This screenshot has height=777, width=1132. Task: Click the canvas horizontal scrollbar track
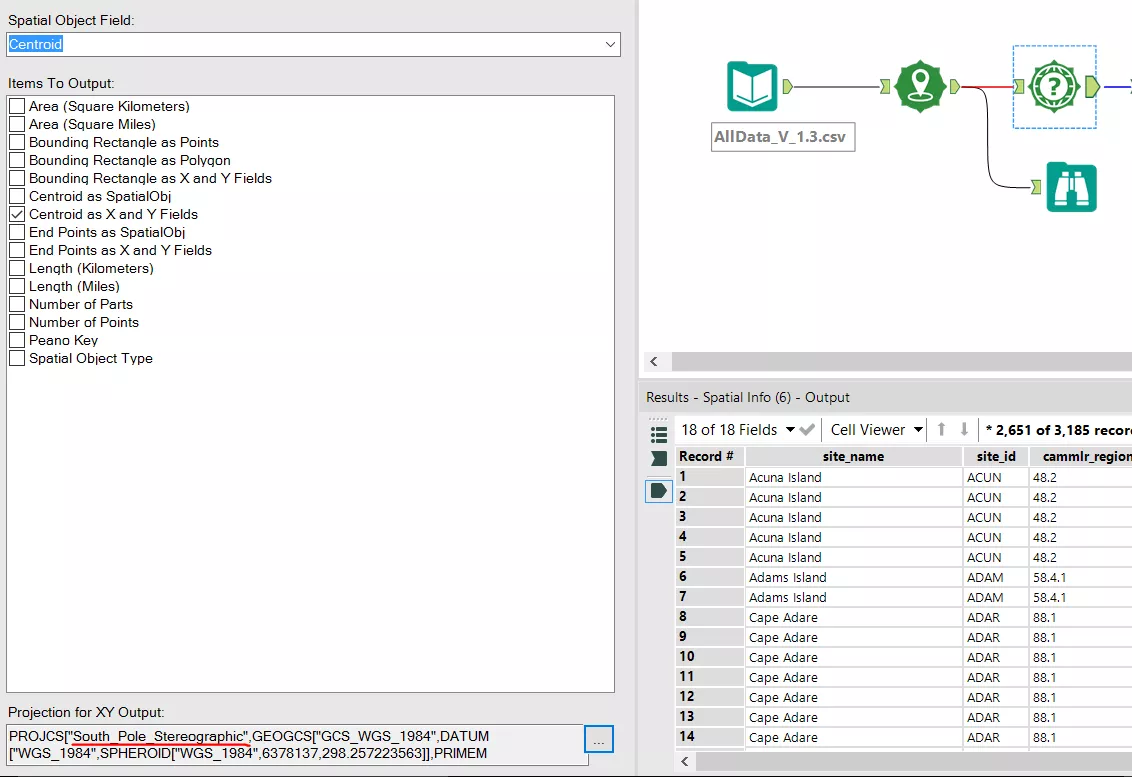click(x=902, y=362)
